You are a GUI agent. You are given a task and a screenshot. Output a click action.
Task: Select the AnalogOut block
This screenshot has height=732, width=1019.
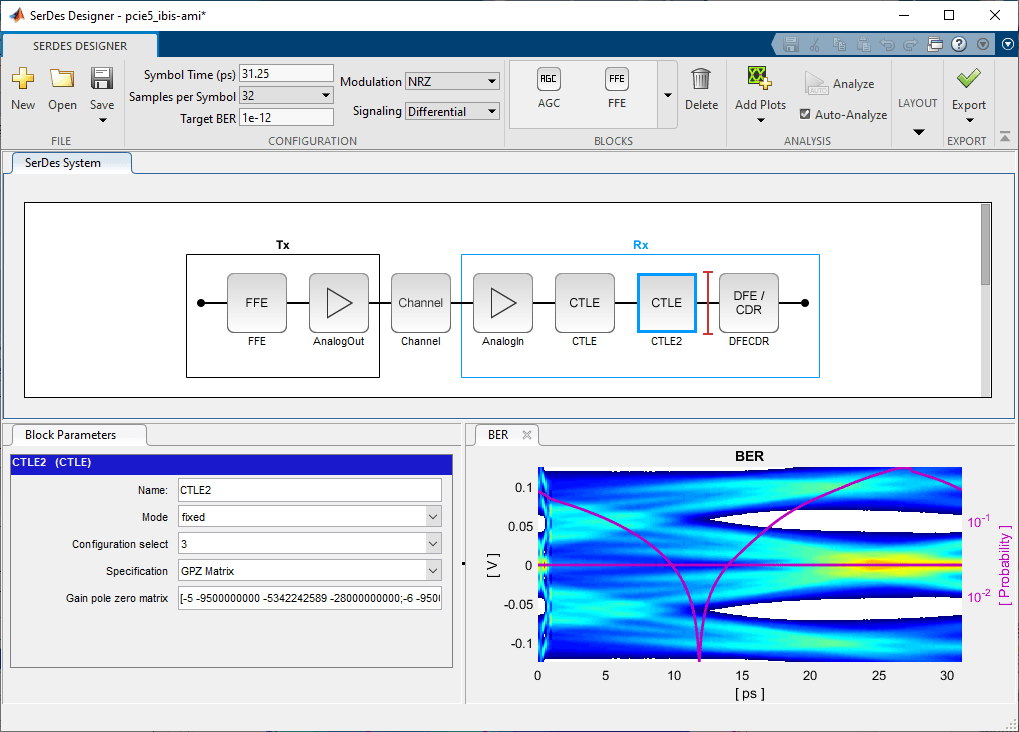point(339,303)
